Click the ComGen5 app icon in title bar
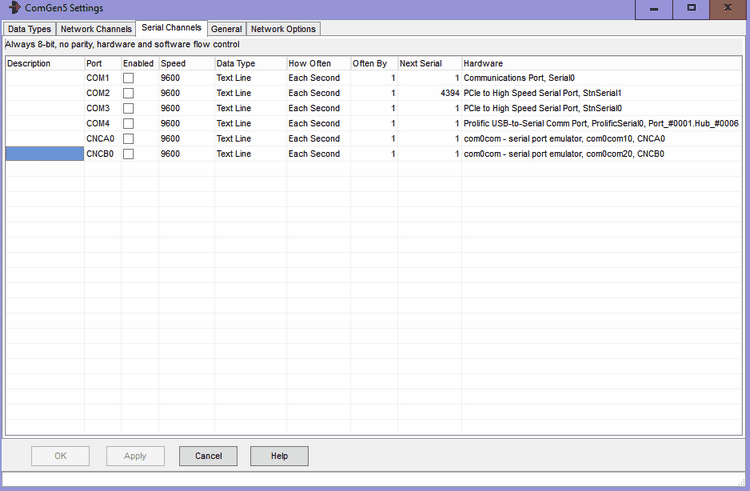750x491 pixels. (x=14, y=7)
